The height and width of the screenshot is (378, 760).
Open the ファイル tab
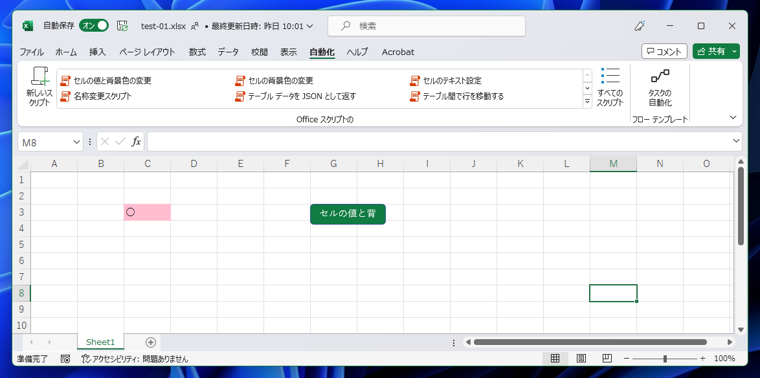[32, 52]
